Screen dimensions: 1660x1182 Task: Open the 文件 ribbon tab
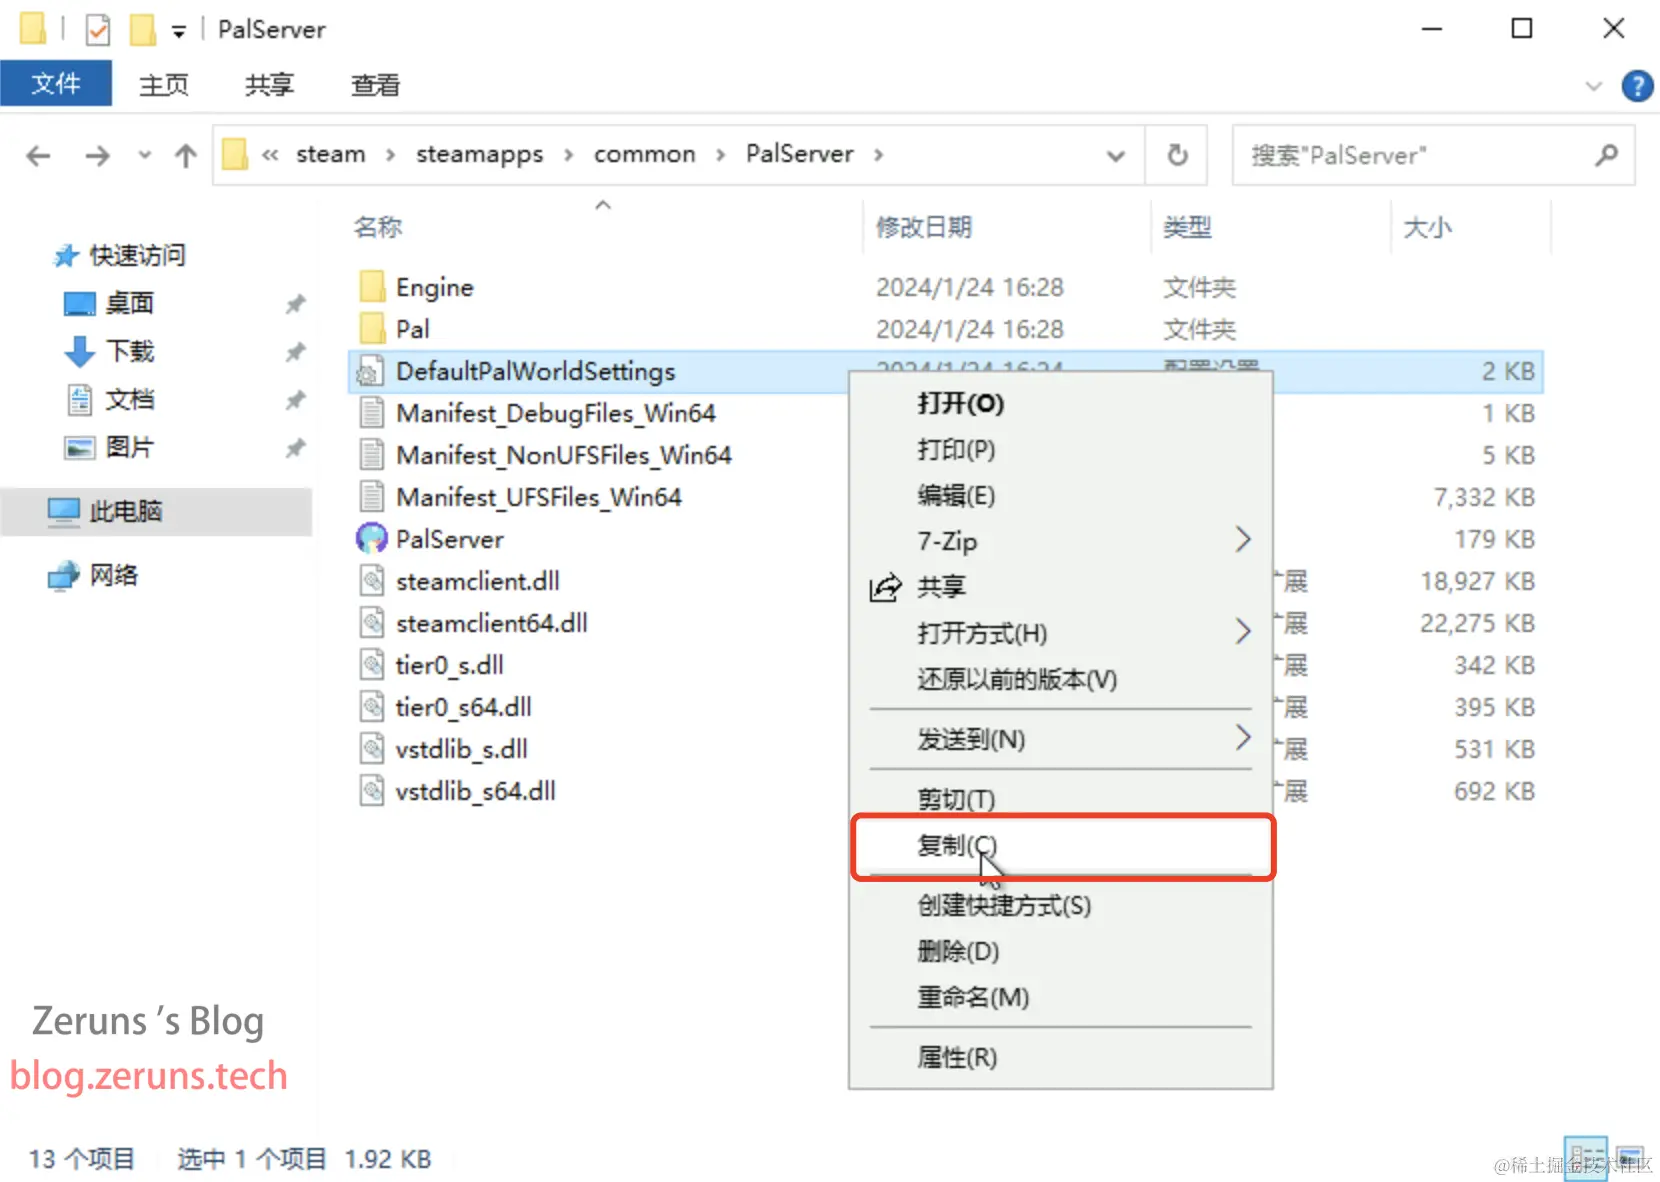click(56, 84)
